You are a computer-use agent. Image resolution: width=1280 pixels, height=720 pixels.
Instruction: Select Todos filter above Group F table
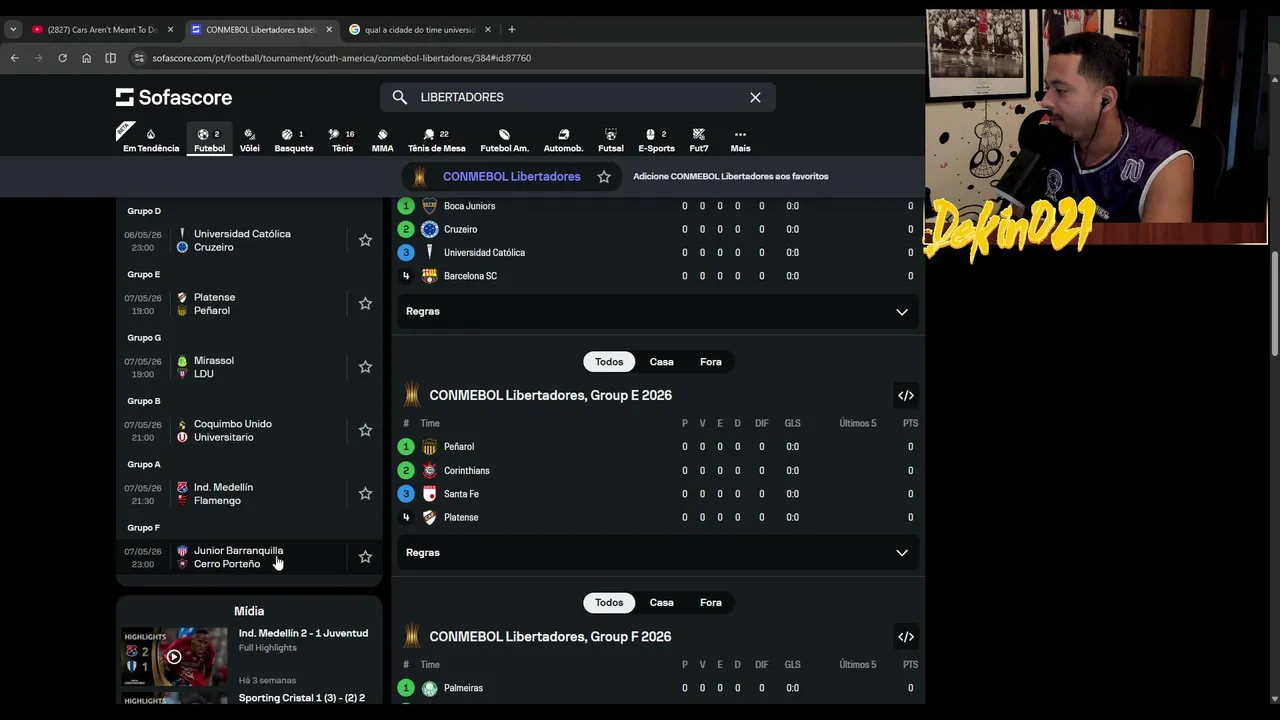[609, 603]
